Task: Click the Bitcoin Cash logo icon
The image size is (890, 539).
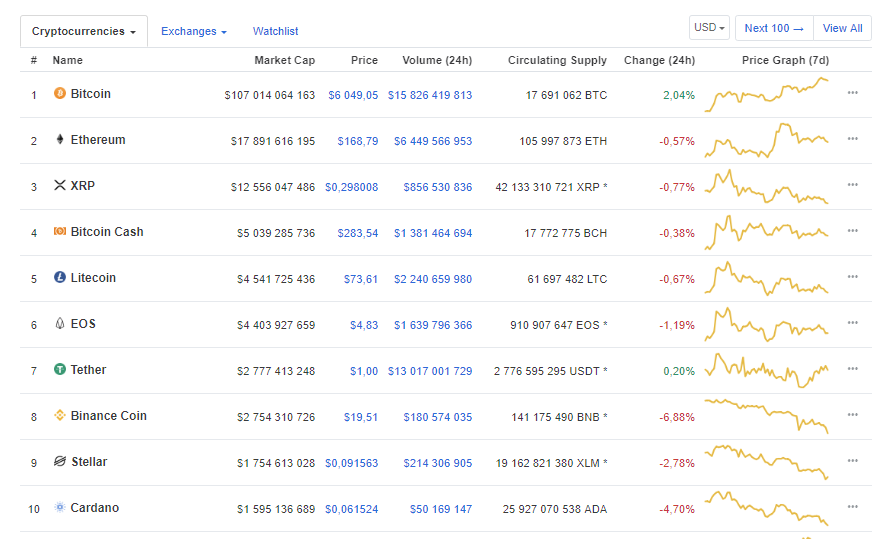Action: point(60,231)
